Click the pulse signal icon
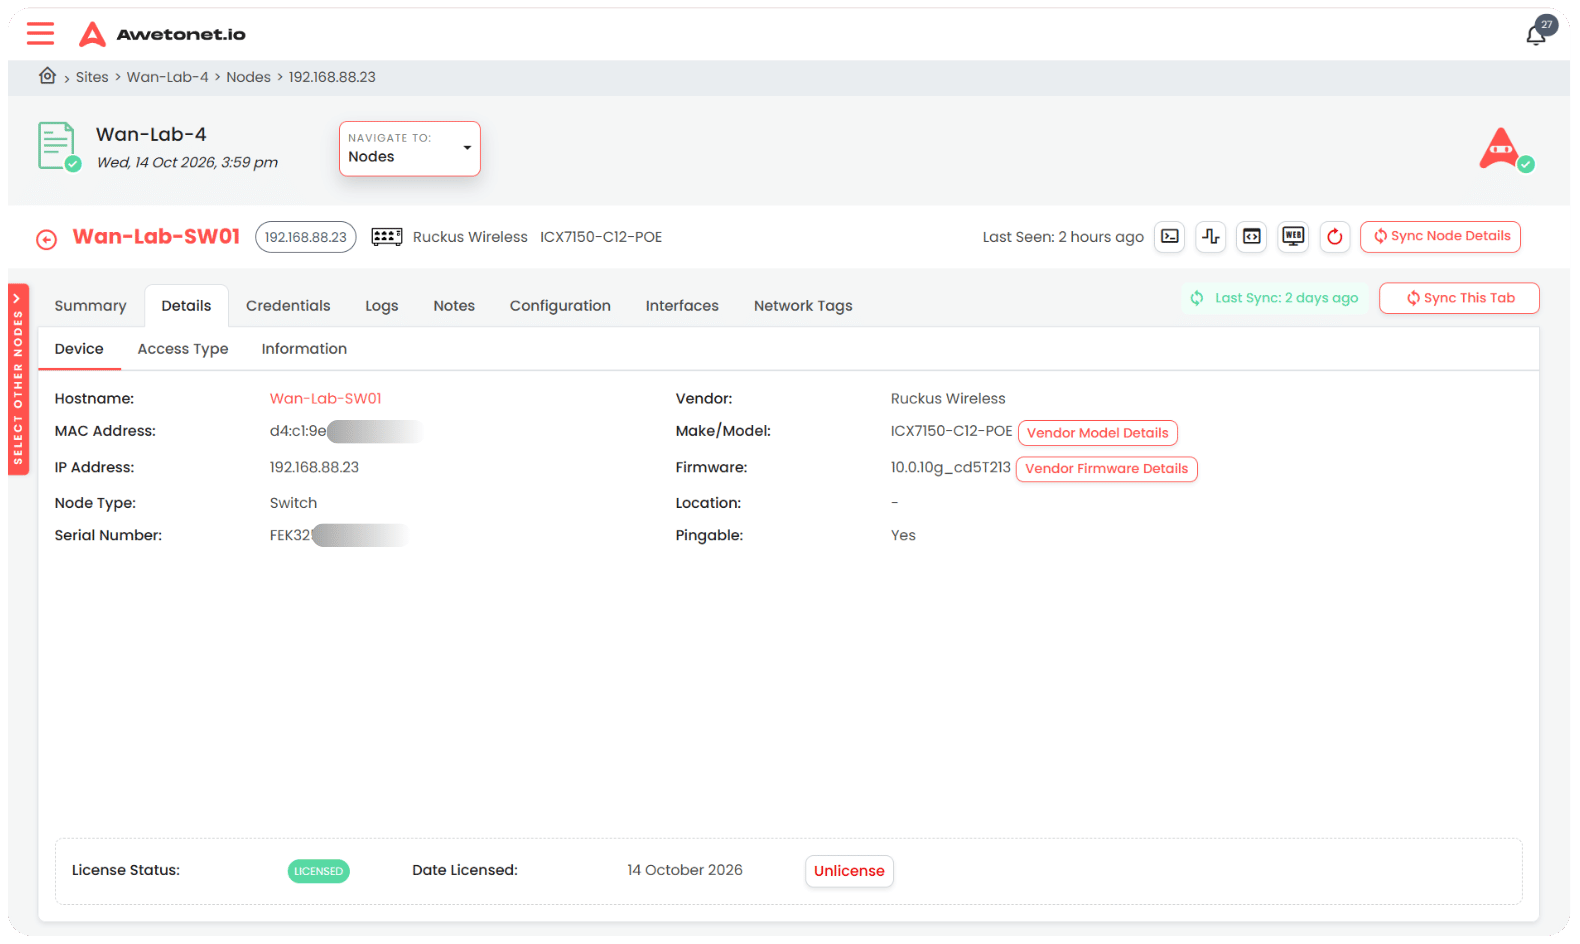Screen dimensions: 1580x944 pos(1211,237)
